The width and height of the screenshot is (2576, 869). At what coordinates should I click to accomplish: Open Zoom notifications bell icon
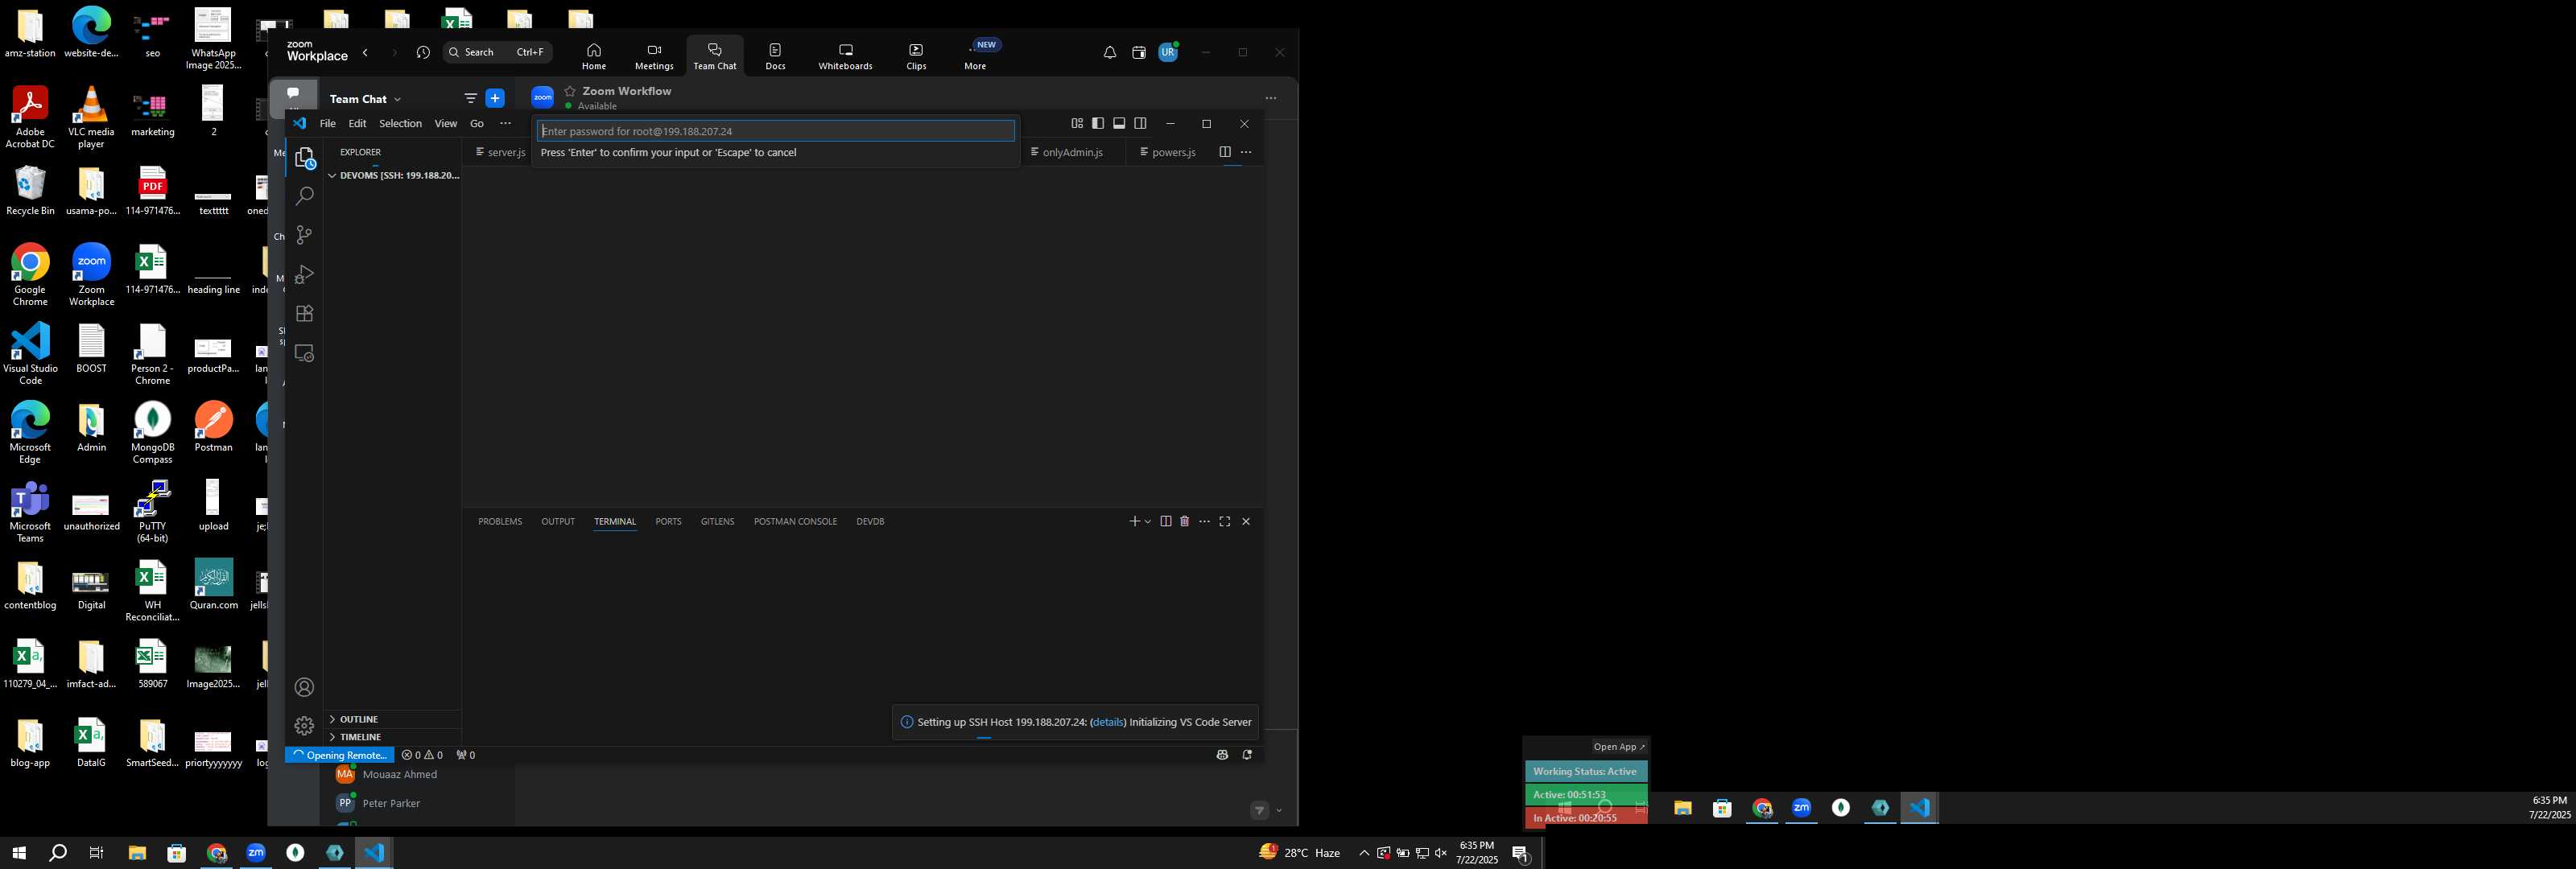point(1110,53)
